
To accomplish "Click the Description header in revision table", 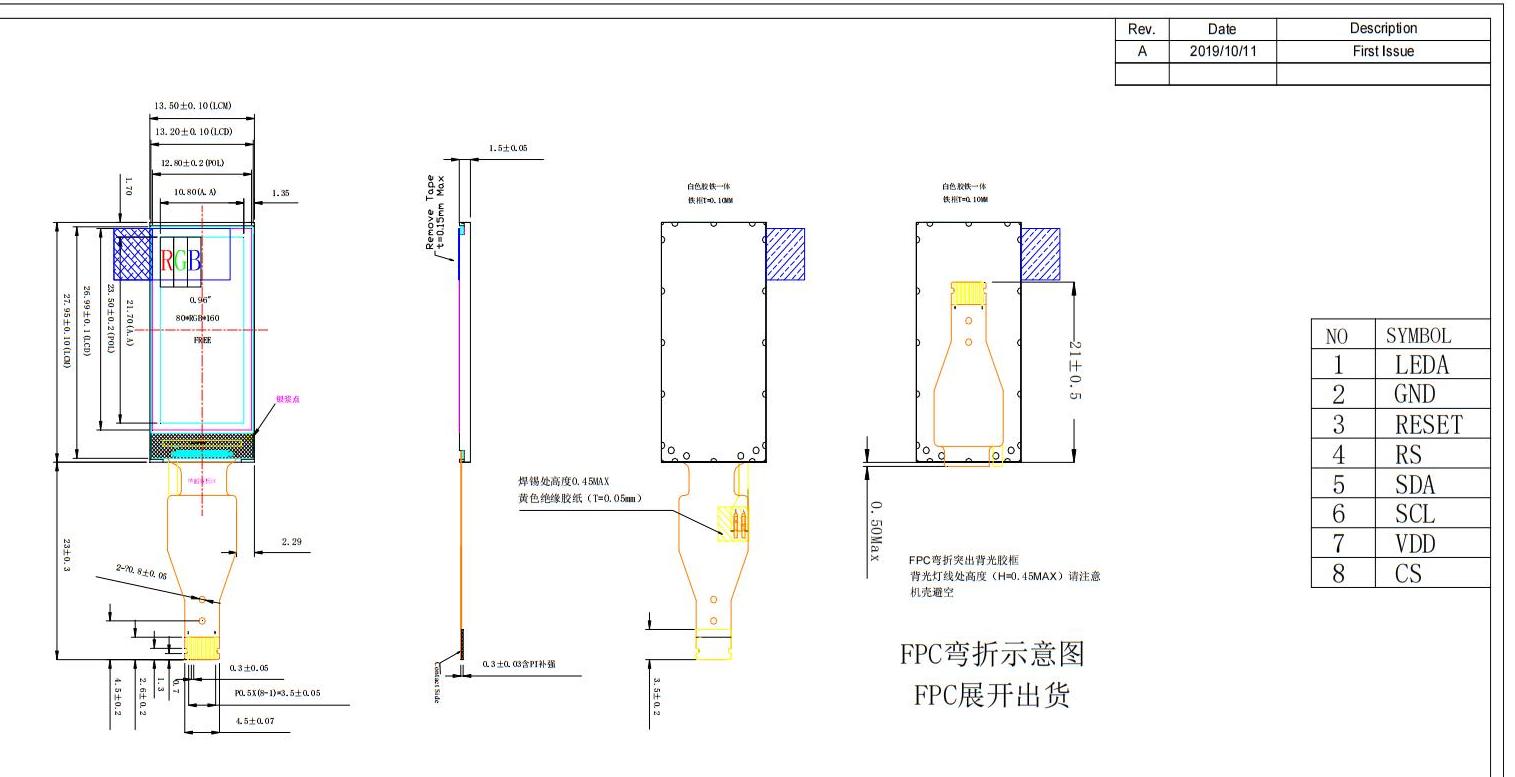I will [x=1383, y=29].
